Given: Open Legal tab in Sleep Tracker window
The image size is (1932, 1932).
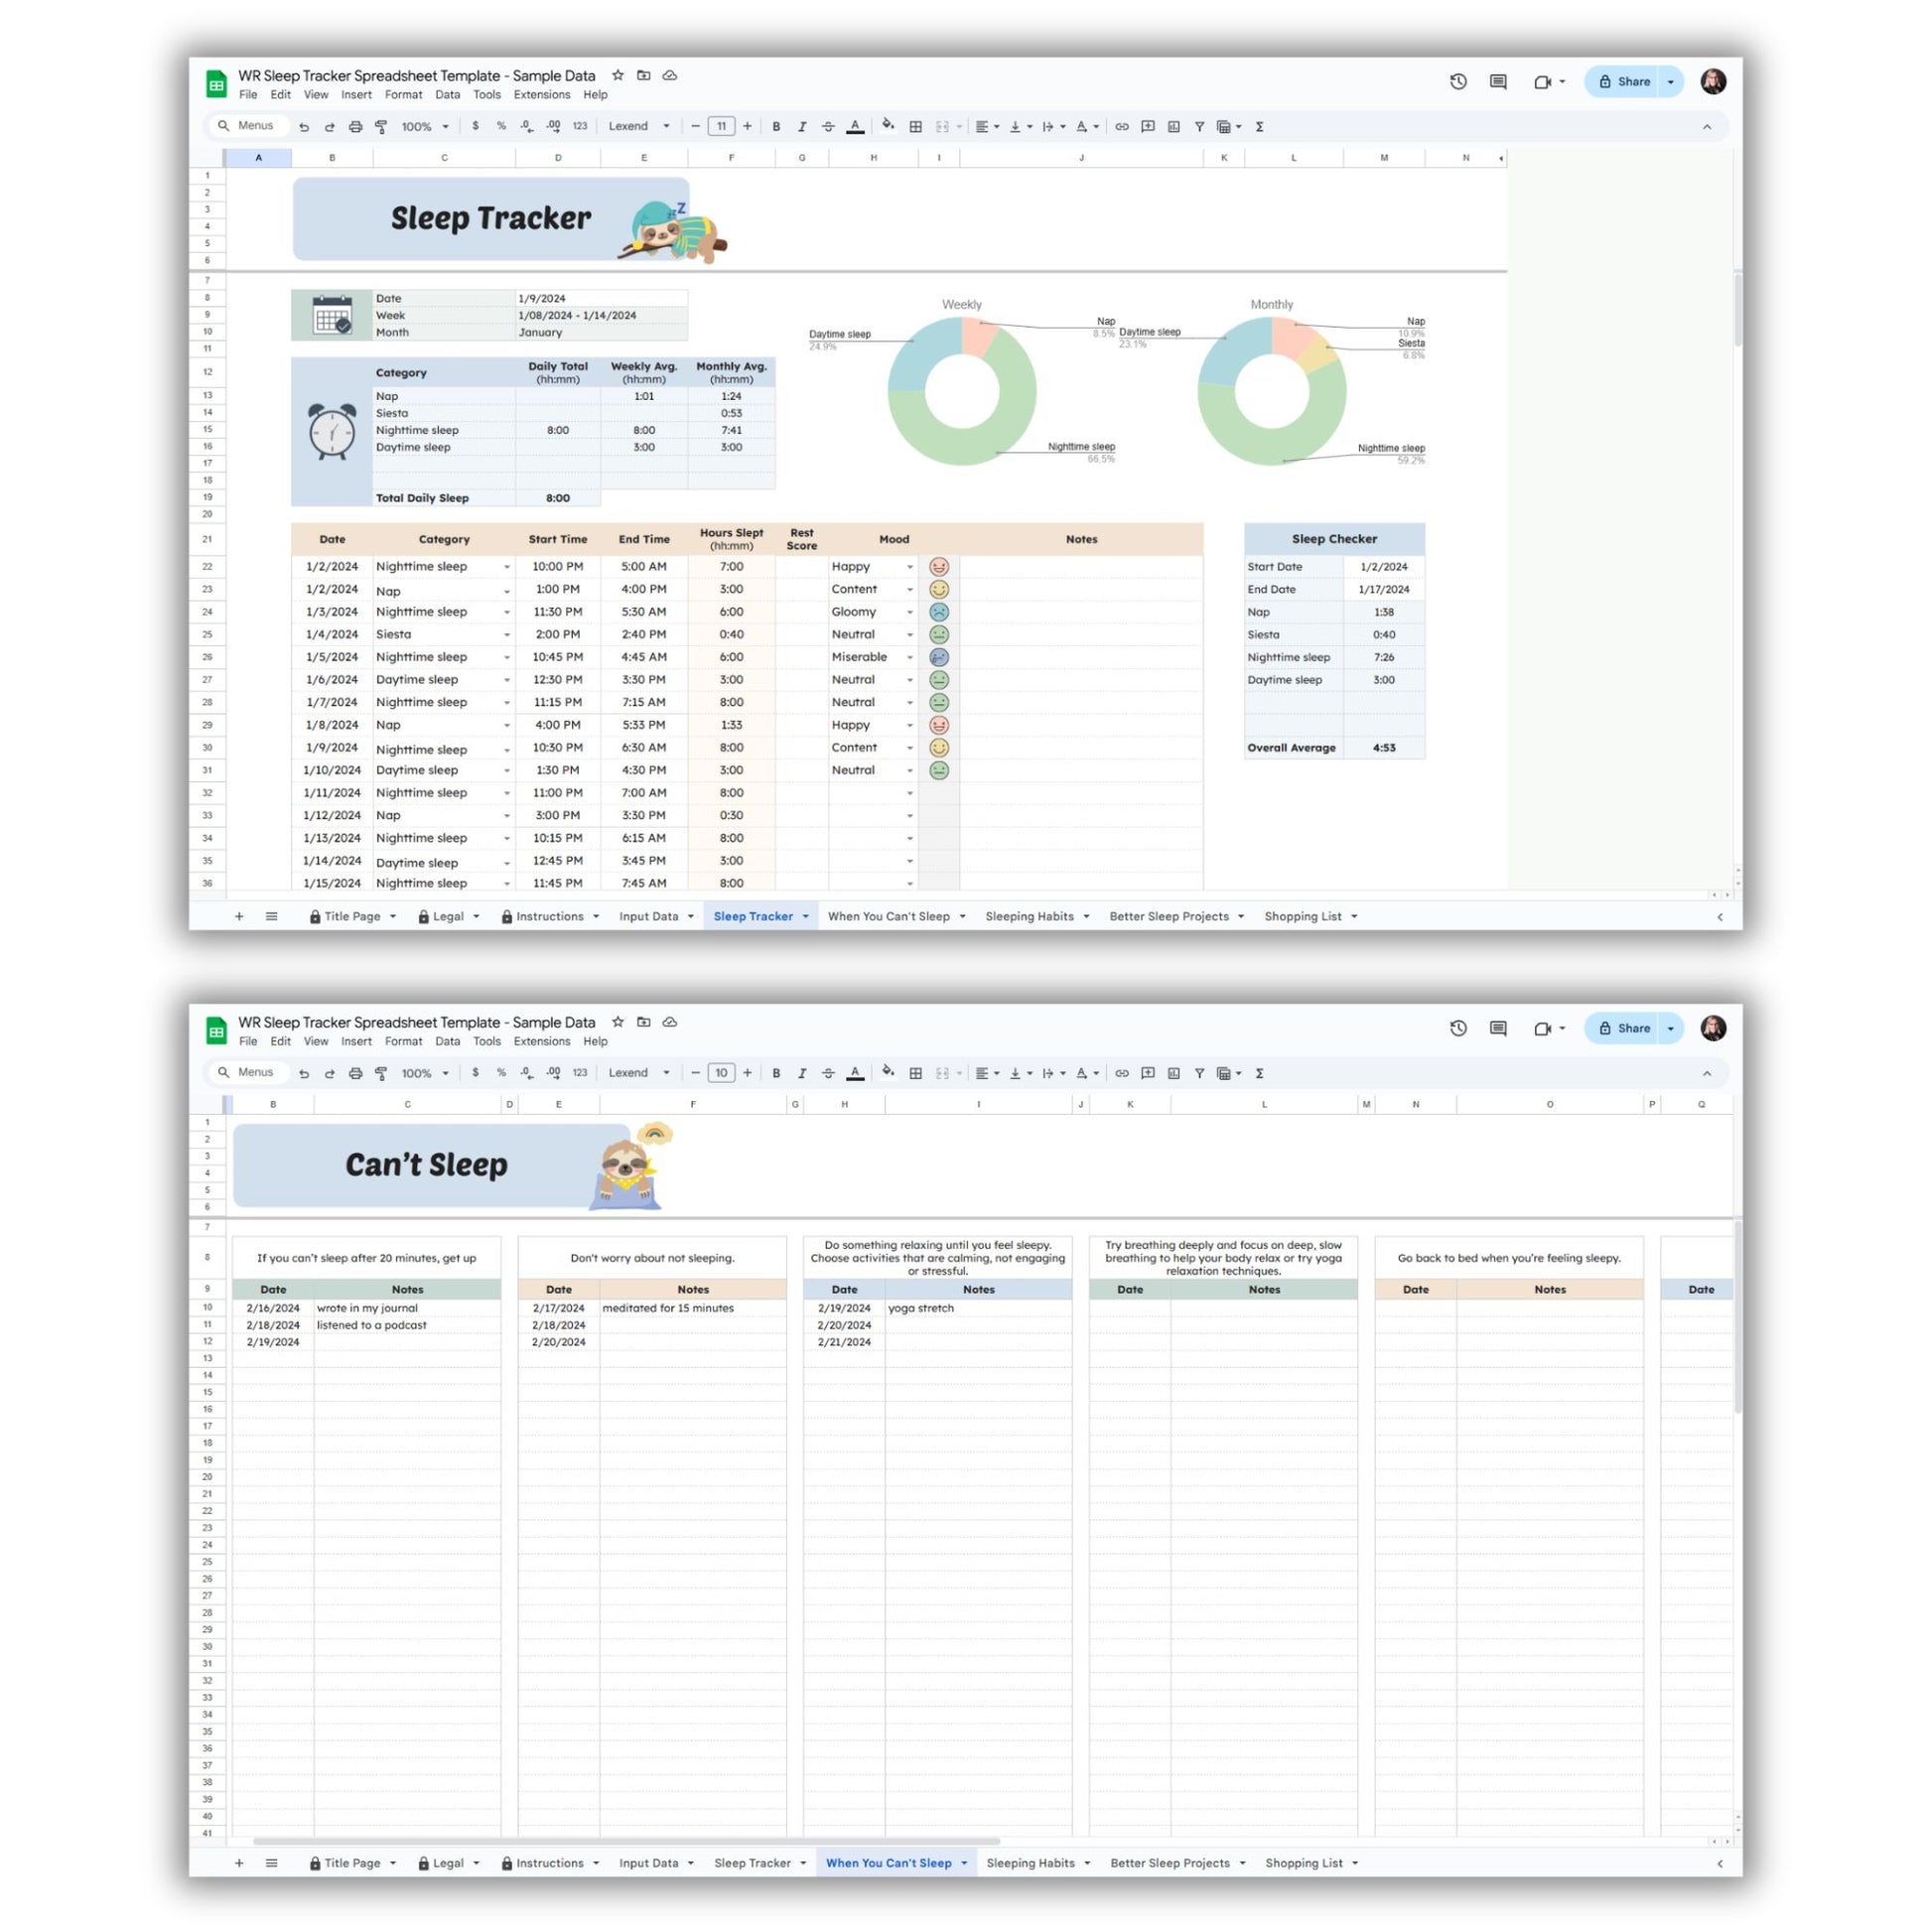Looking at the screenshot, I should [448, 916].
